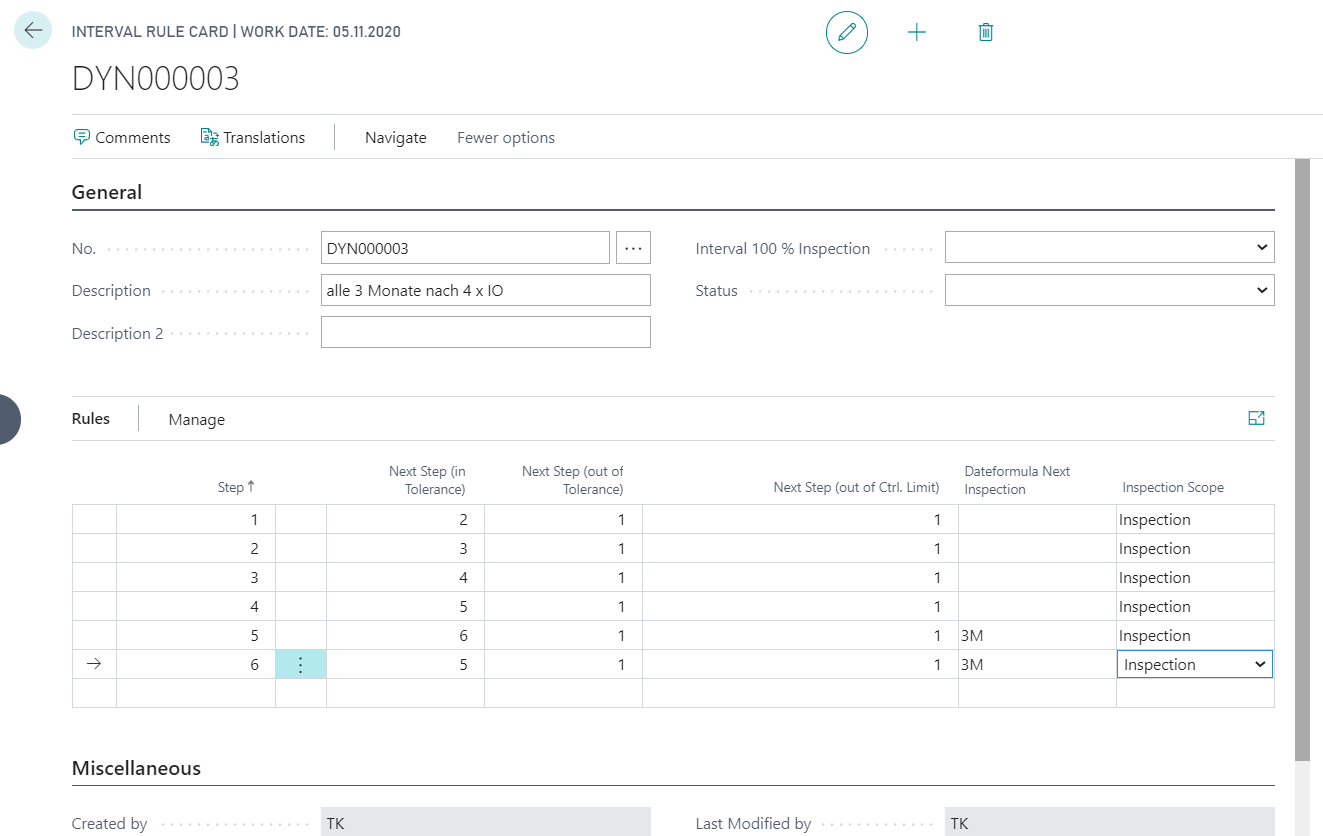Collapse the General section heading
Viewport: 1323px width, 836px height.
[x=107, y=192]
